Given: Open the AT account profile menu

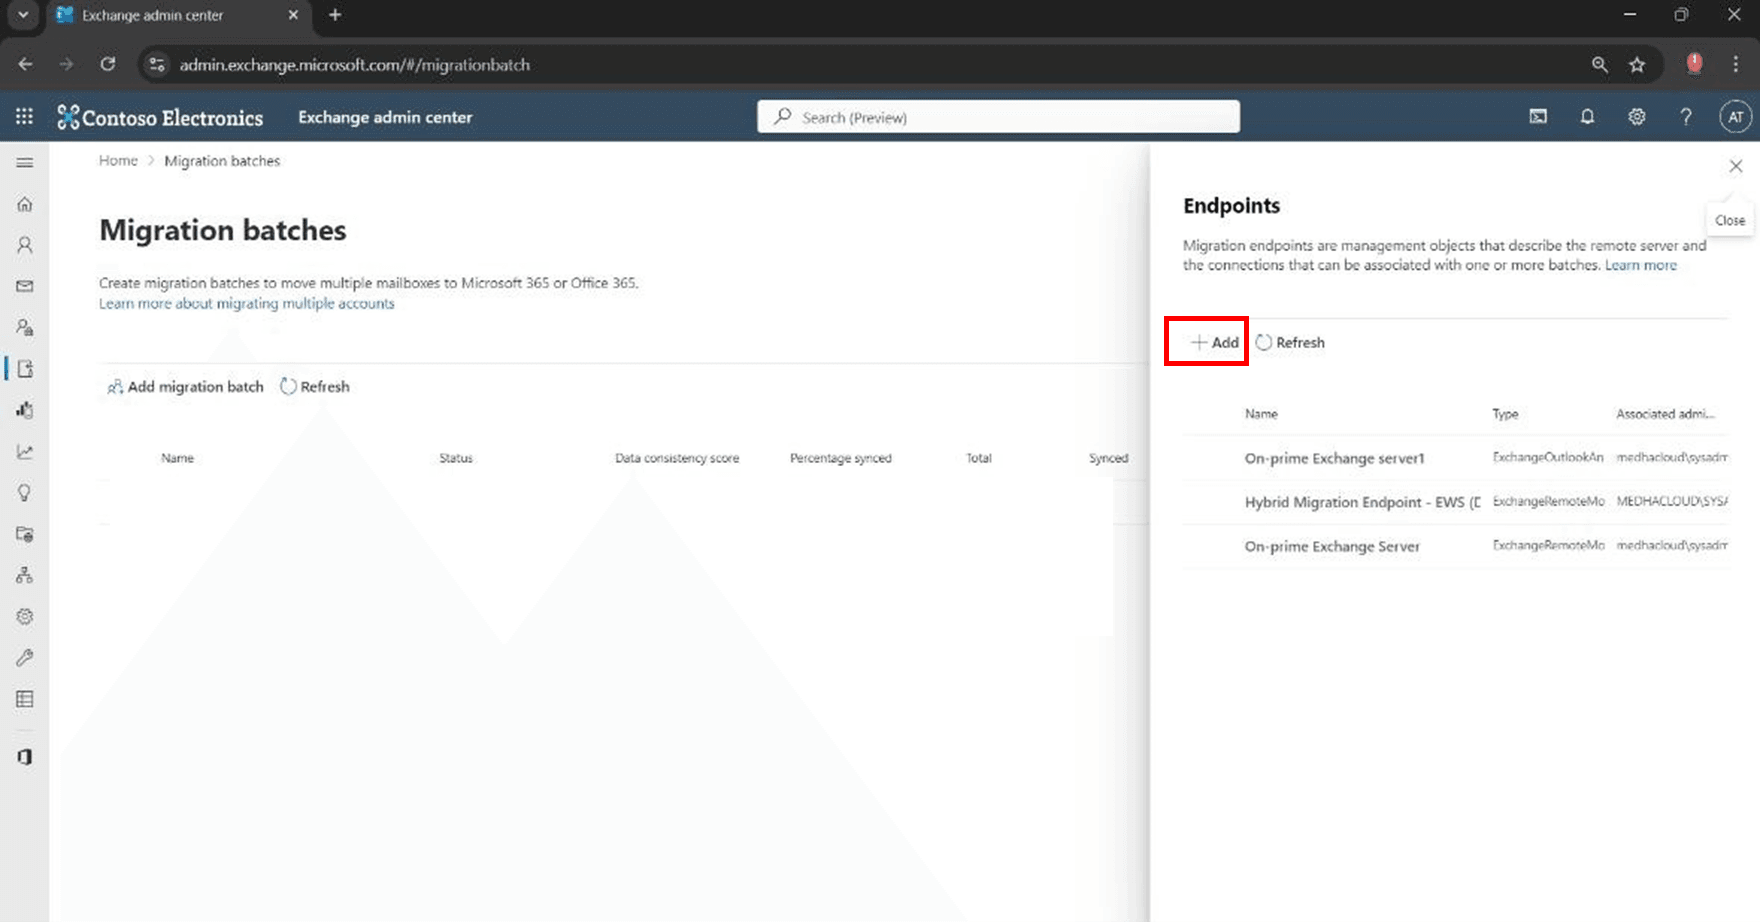Looking at the screenshot, I should tap(1735, 117).
